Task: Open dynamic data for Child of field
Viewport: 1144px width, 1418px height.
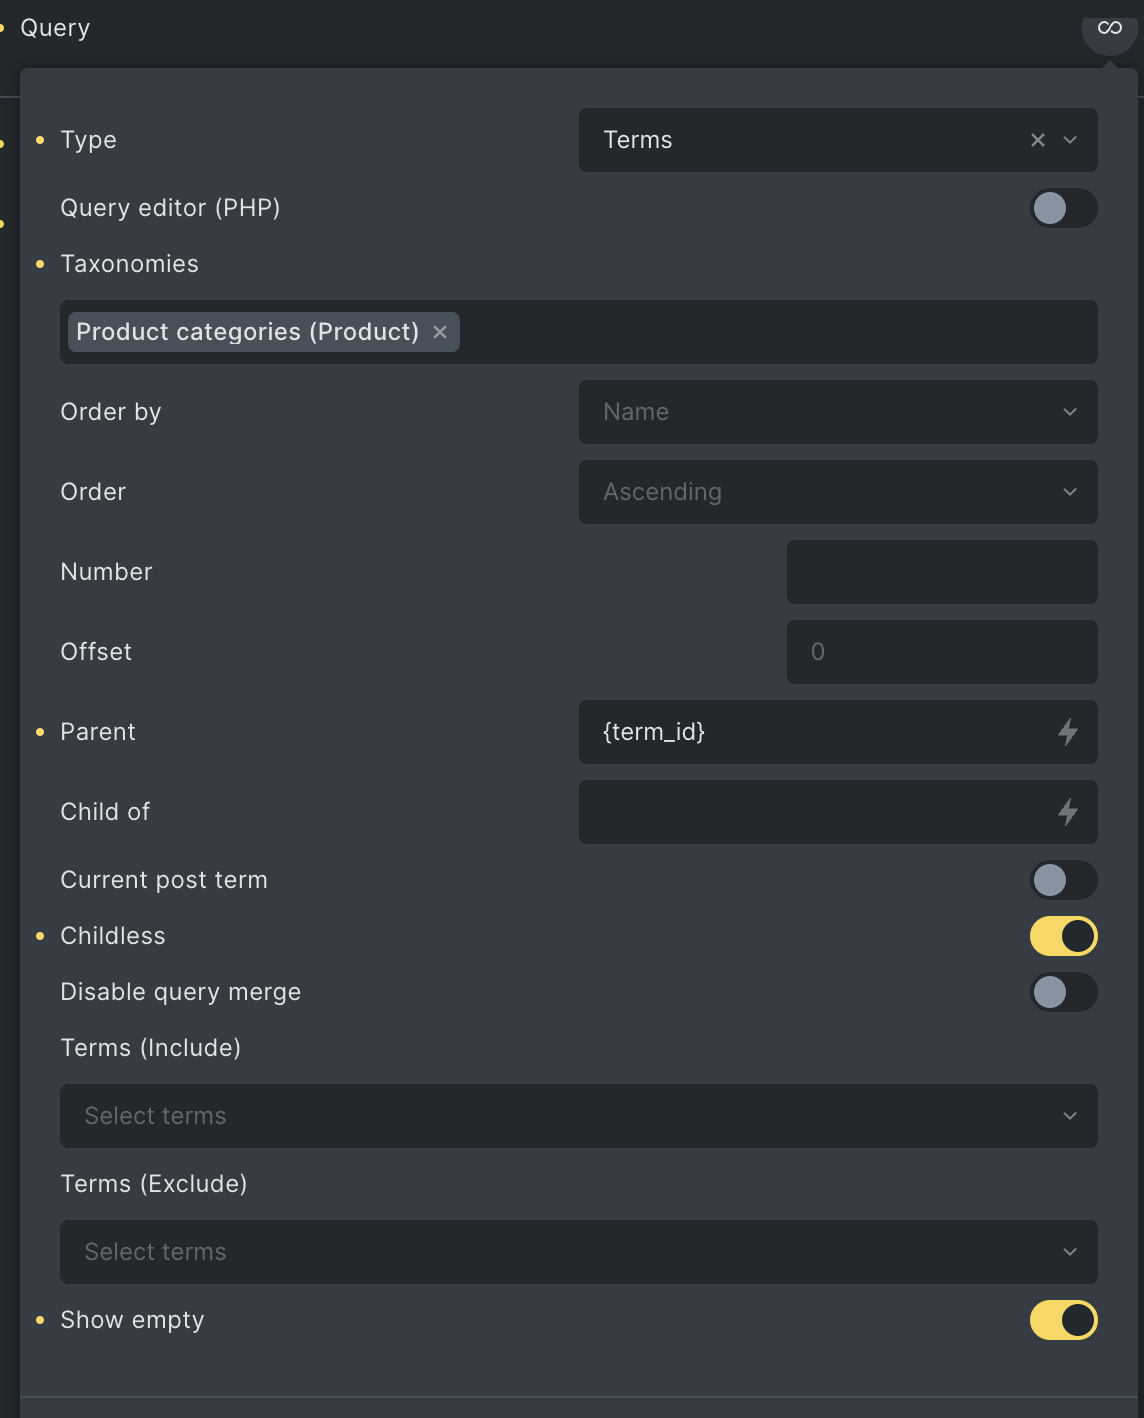Action: (x=1068, y=812)
